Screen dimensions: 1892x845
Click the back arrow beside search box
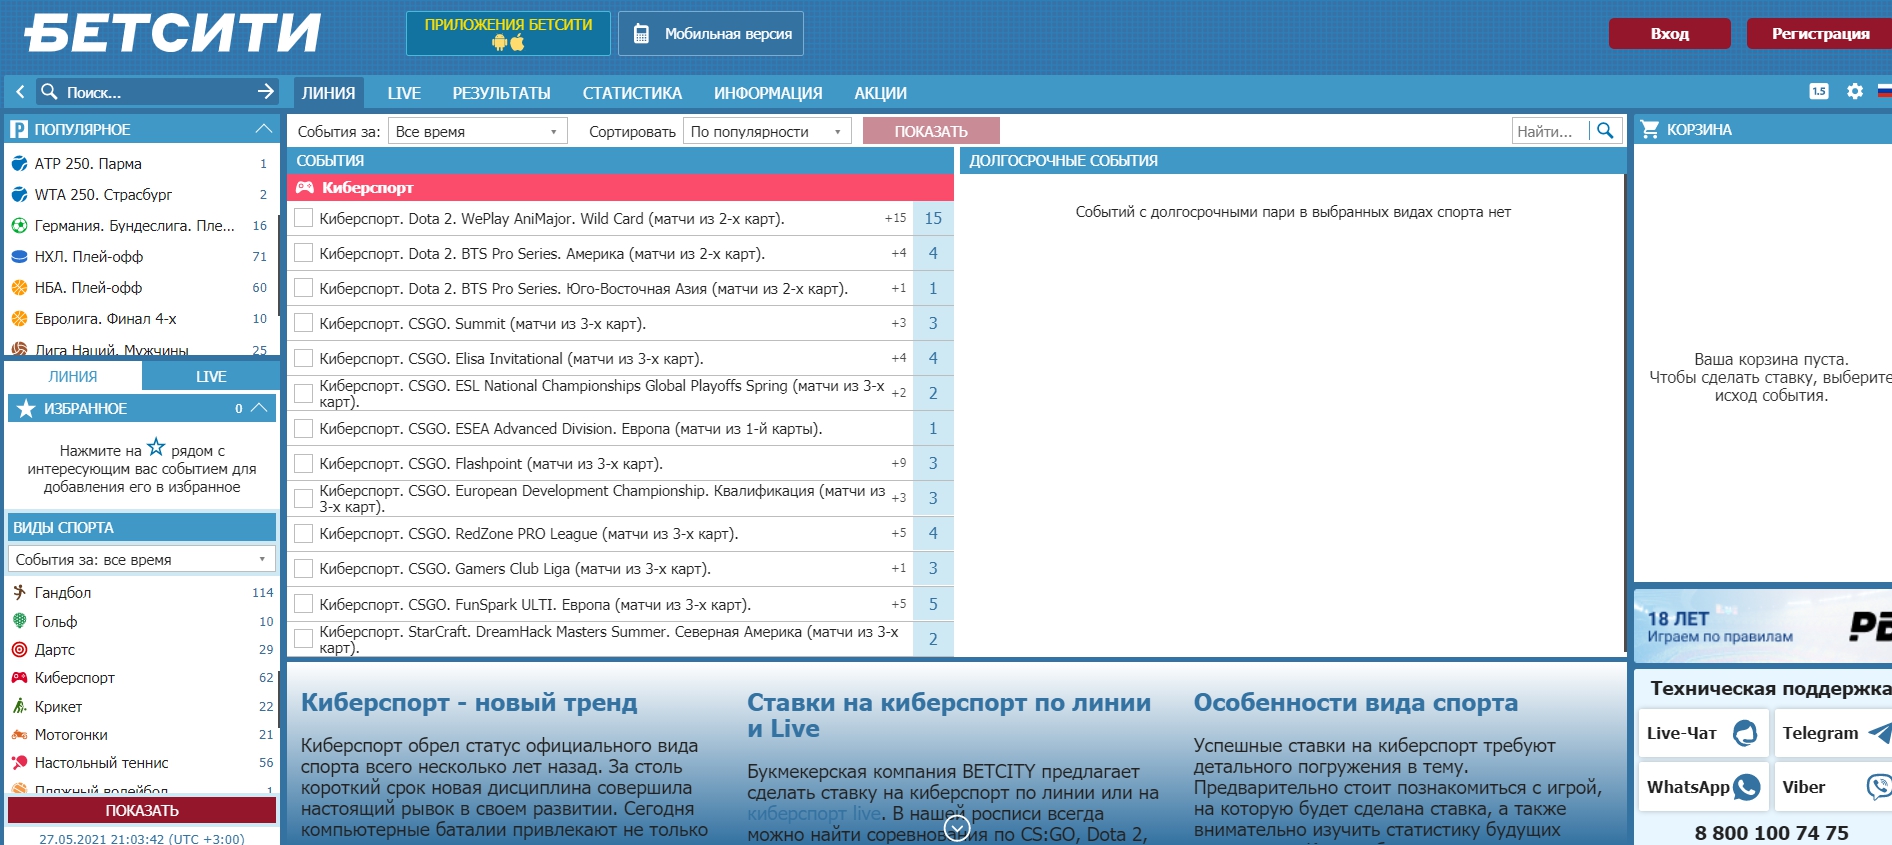(20, 92)
